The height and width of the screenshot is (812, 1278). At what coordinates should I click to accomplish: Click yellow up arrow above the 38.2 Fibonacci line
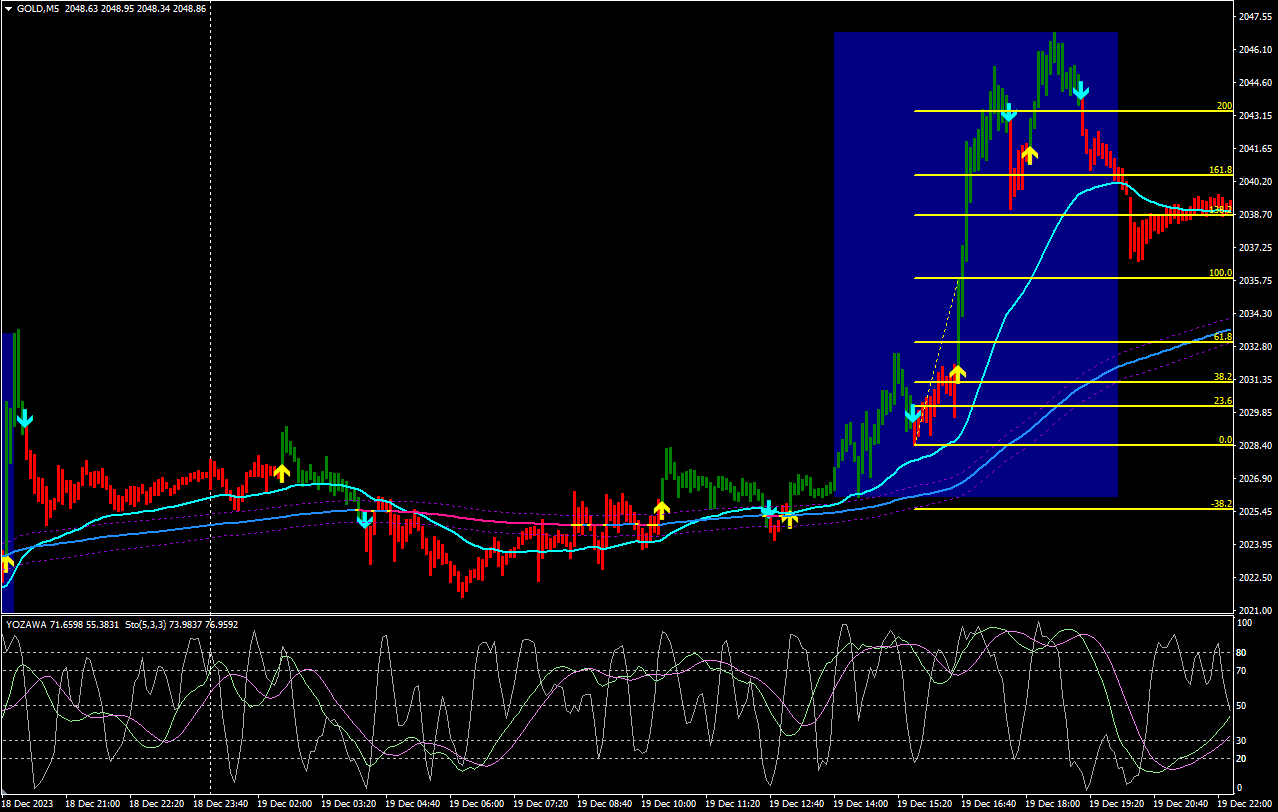coord(957,374)
